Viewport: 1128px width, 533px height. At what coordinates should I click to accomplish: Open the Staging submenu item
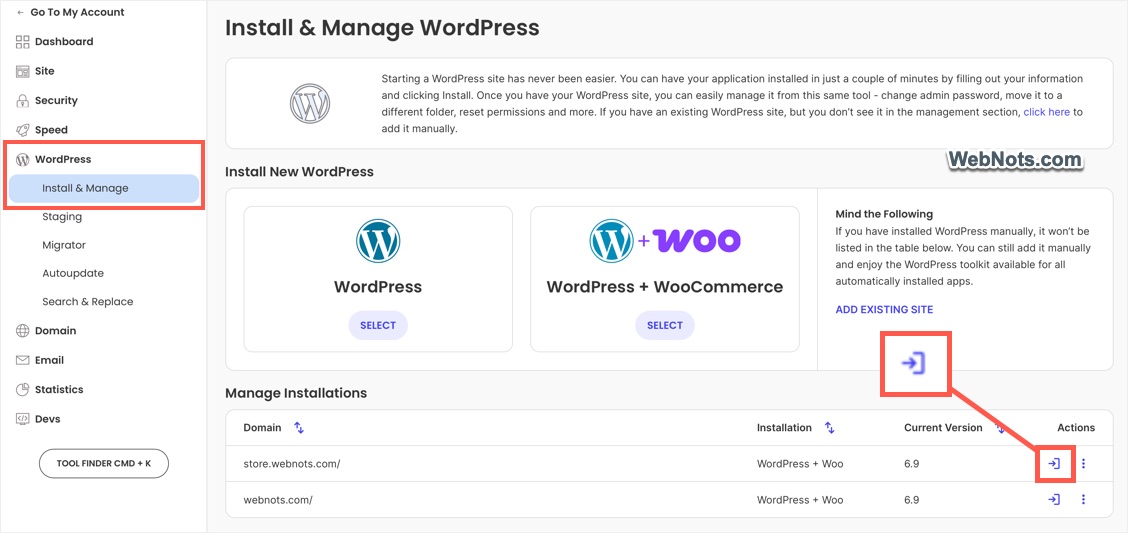pyautogui.click(x=62, y=217)
